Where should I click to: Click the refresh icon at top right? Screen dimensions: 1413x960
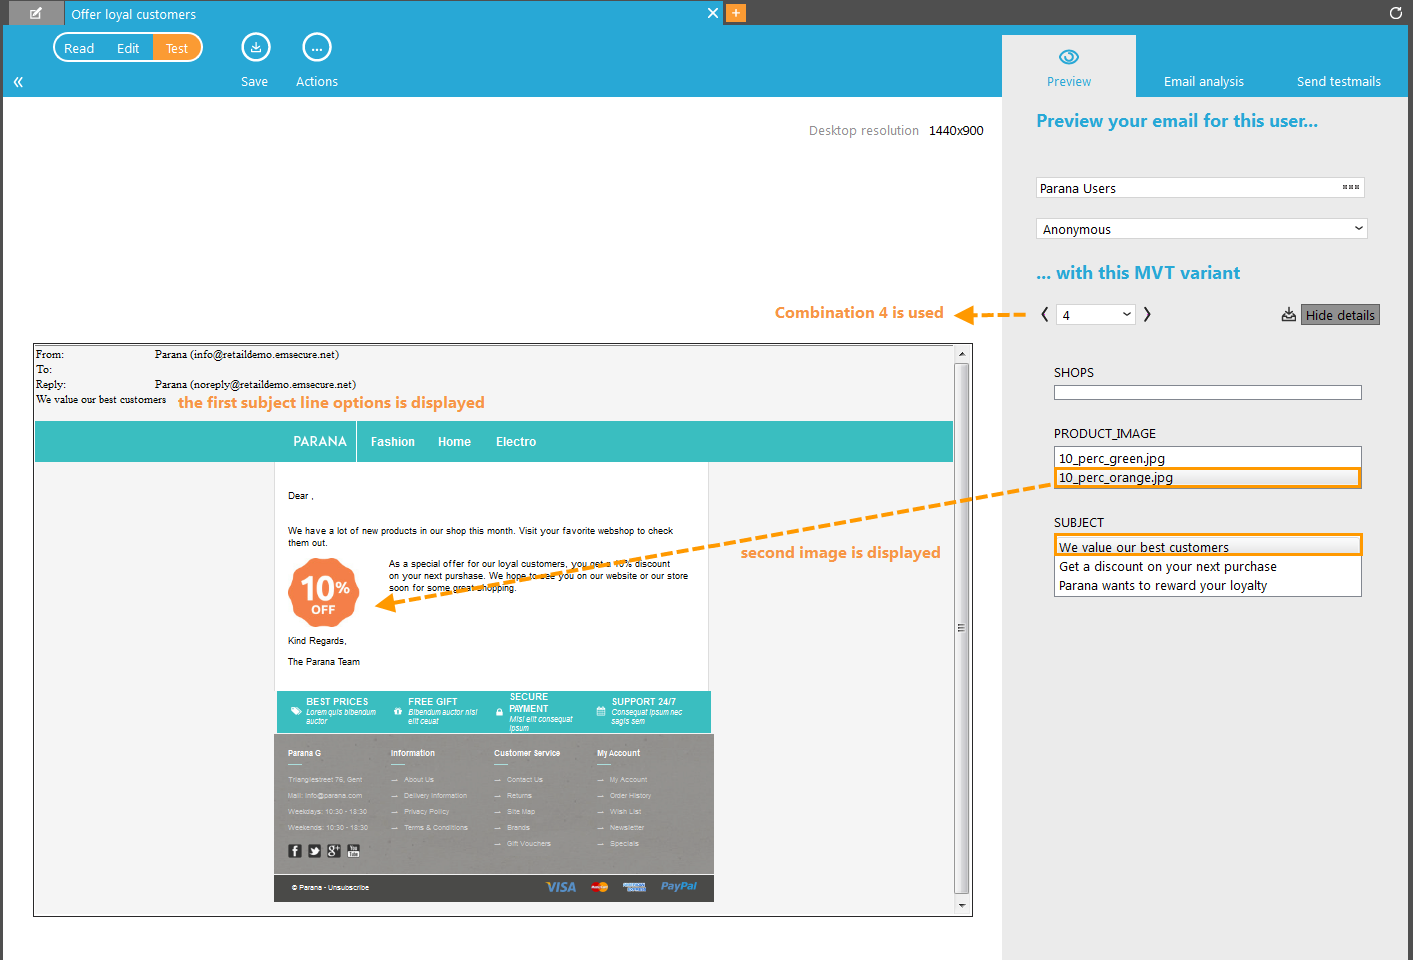click(x=1395, y=13)
